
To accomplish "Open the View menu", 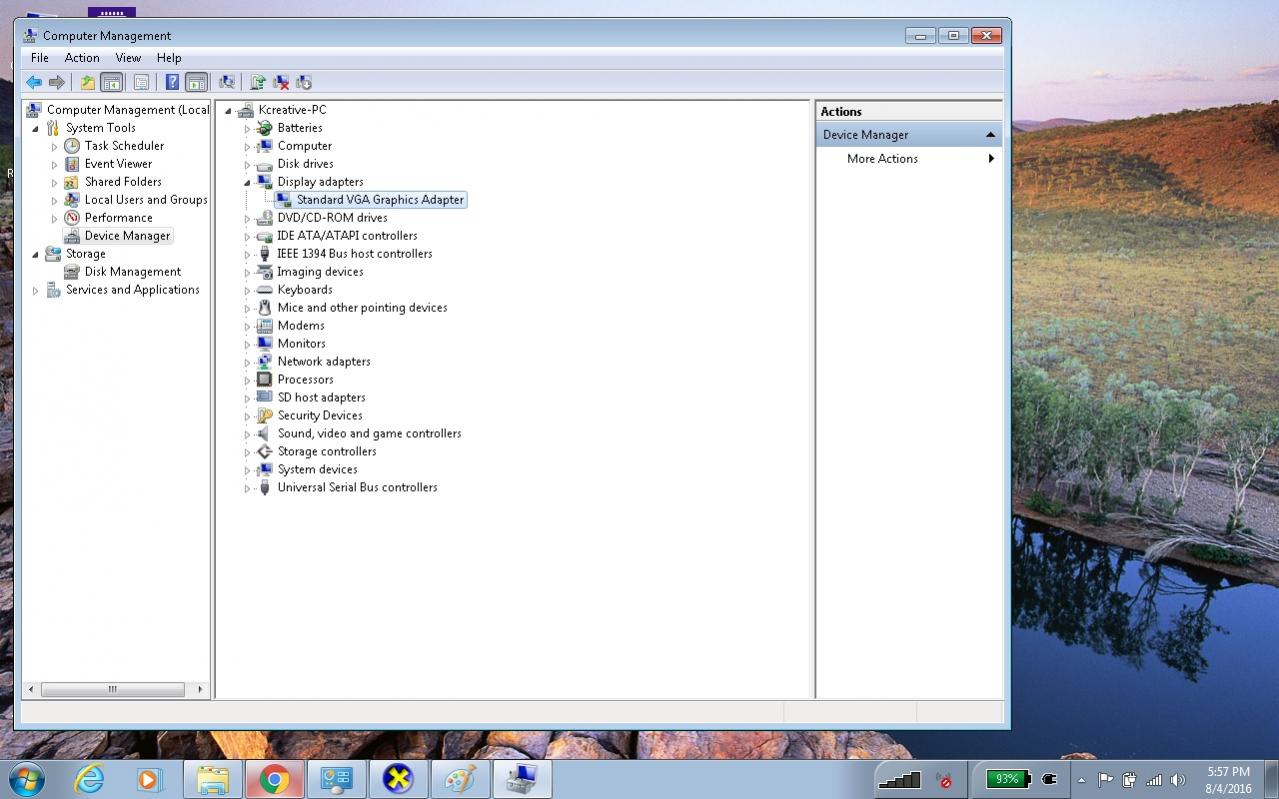I will [x=128, y=58].
